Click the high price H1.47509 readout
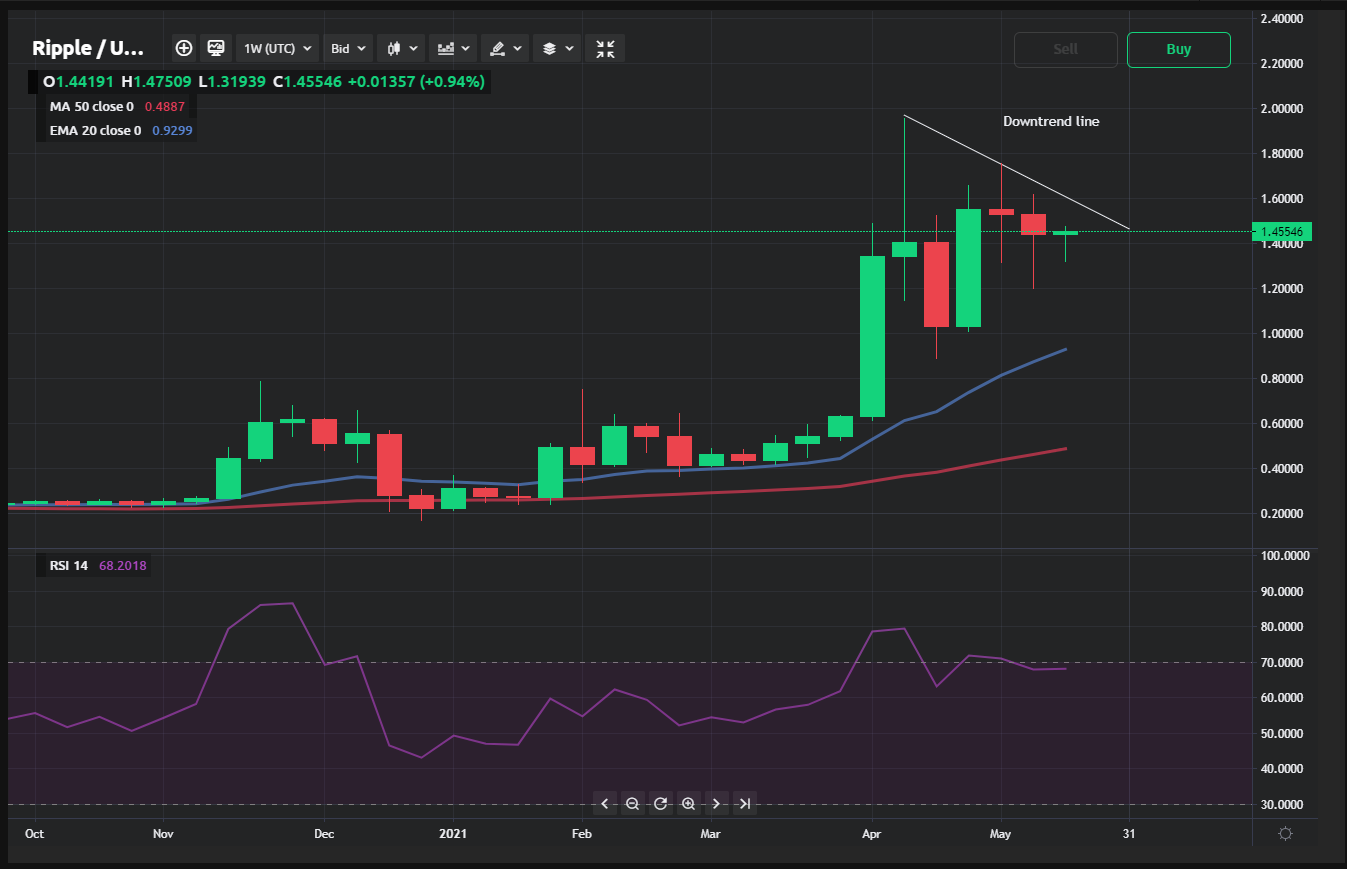 click(157, 81)
